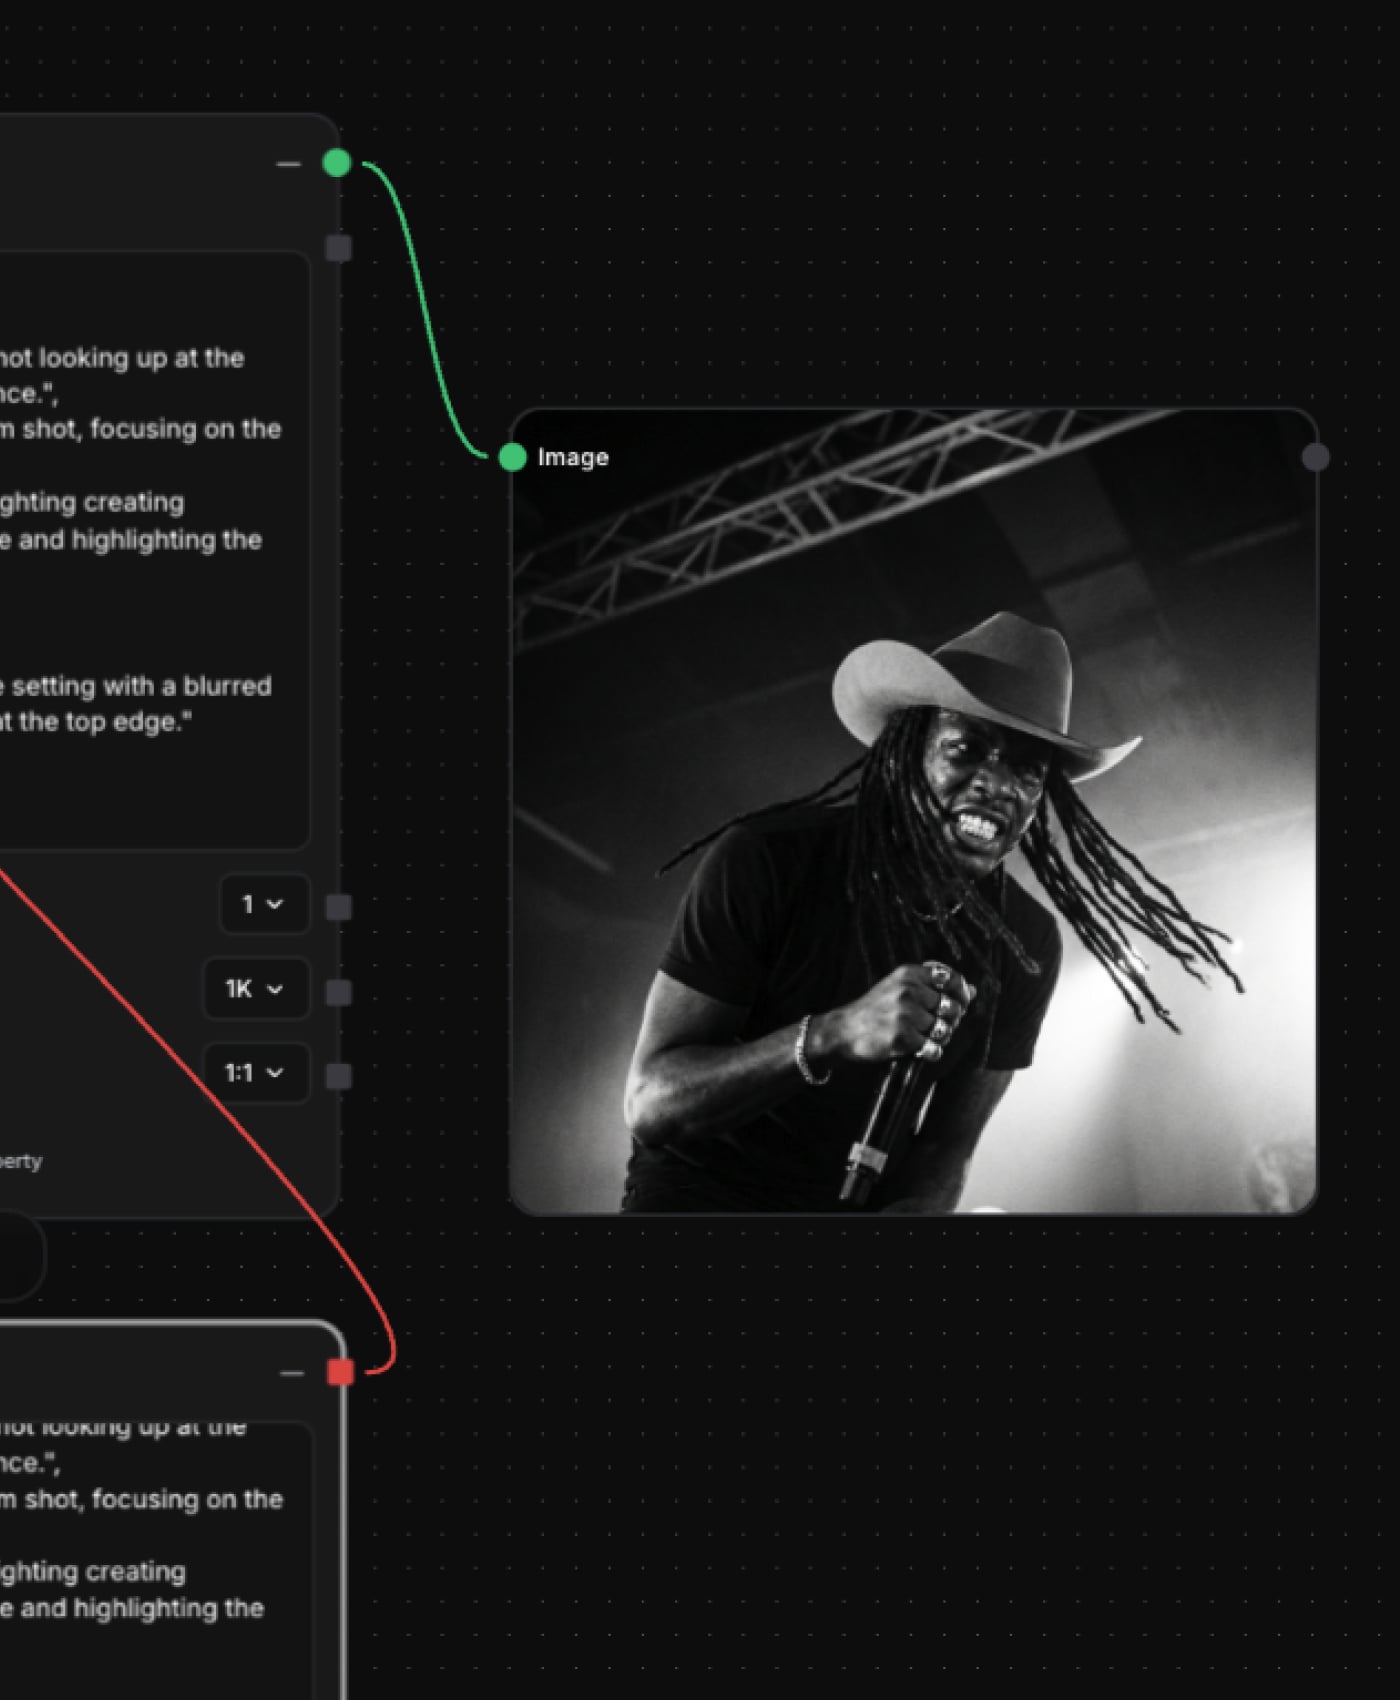The height and width of the screenshot is (1700, 1400).
Task: Click the green output port on top node
Action: pos(337,162)
